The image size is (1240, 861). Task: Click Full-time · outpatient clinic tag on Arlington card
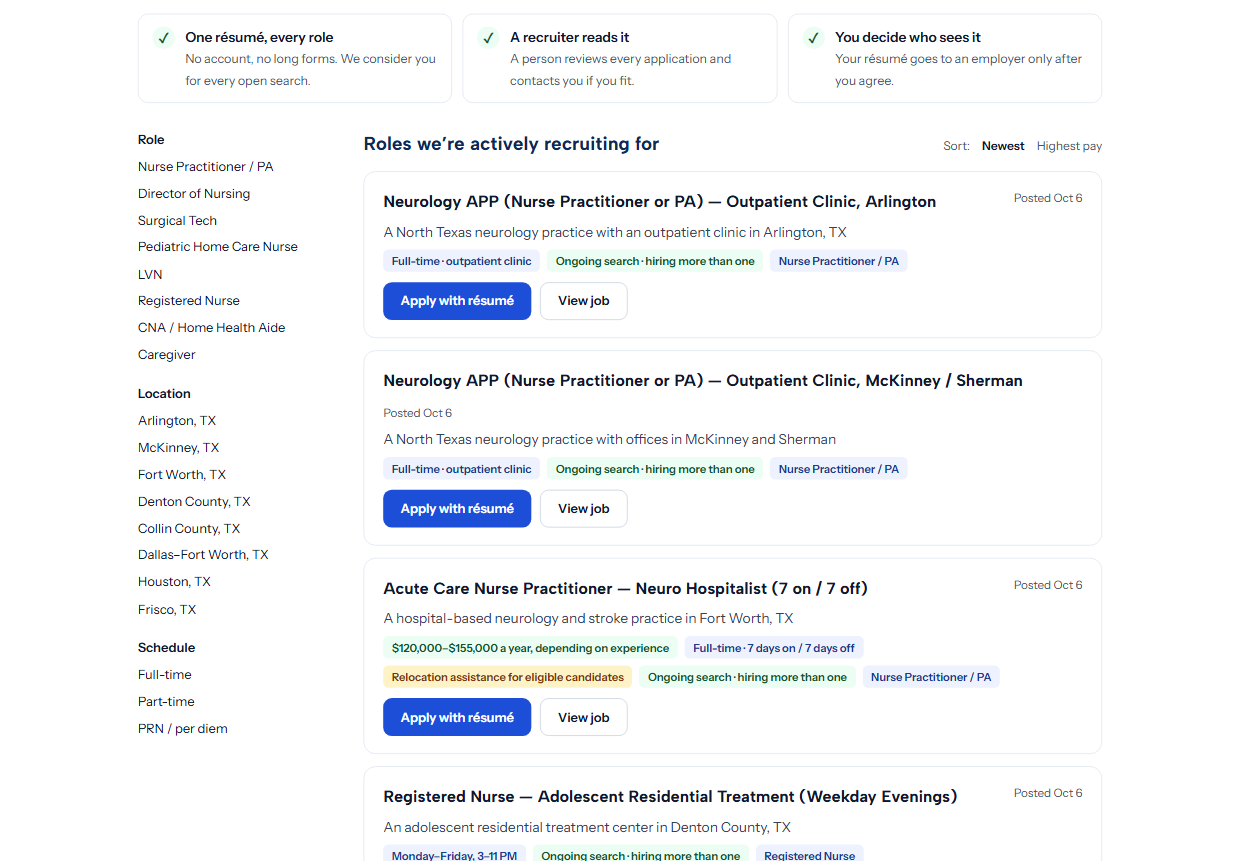tap(461, 261)
